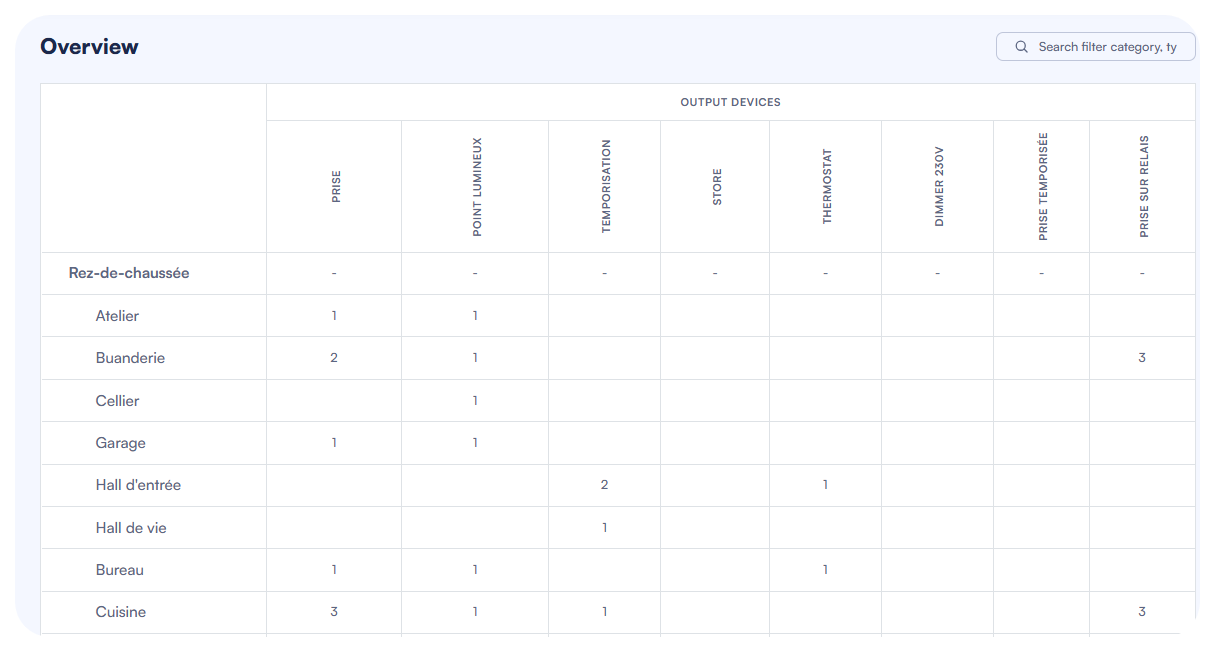Screen dimensions: 1215x652
Task: Select the STORE column header
Action: pyautogui.click(x=714, y=186)
